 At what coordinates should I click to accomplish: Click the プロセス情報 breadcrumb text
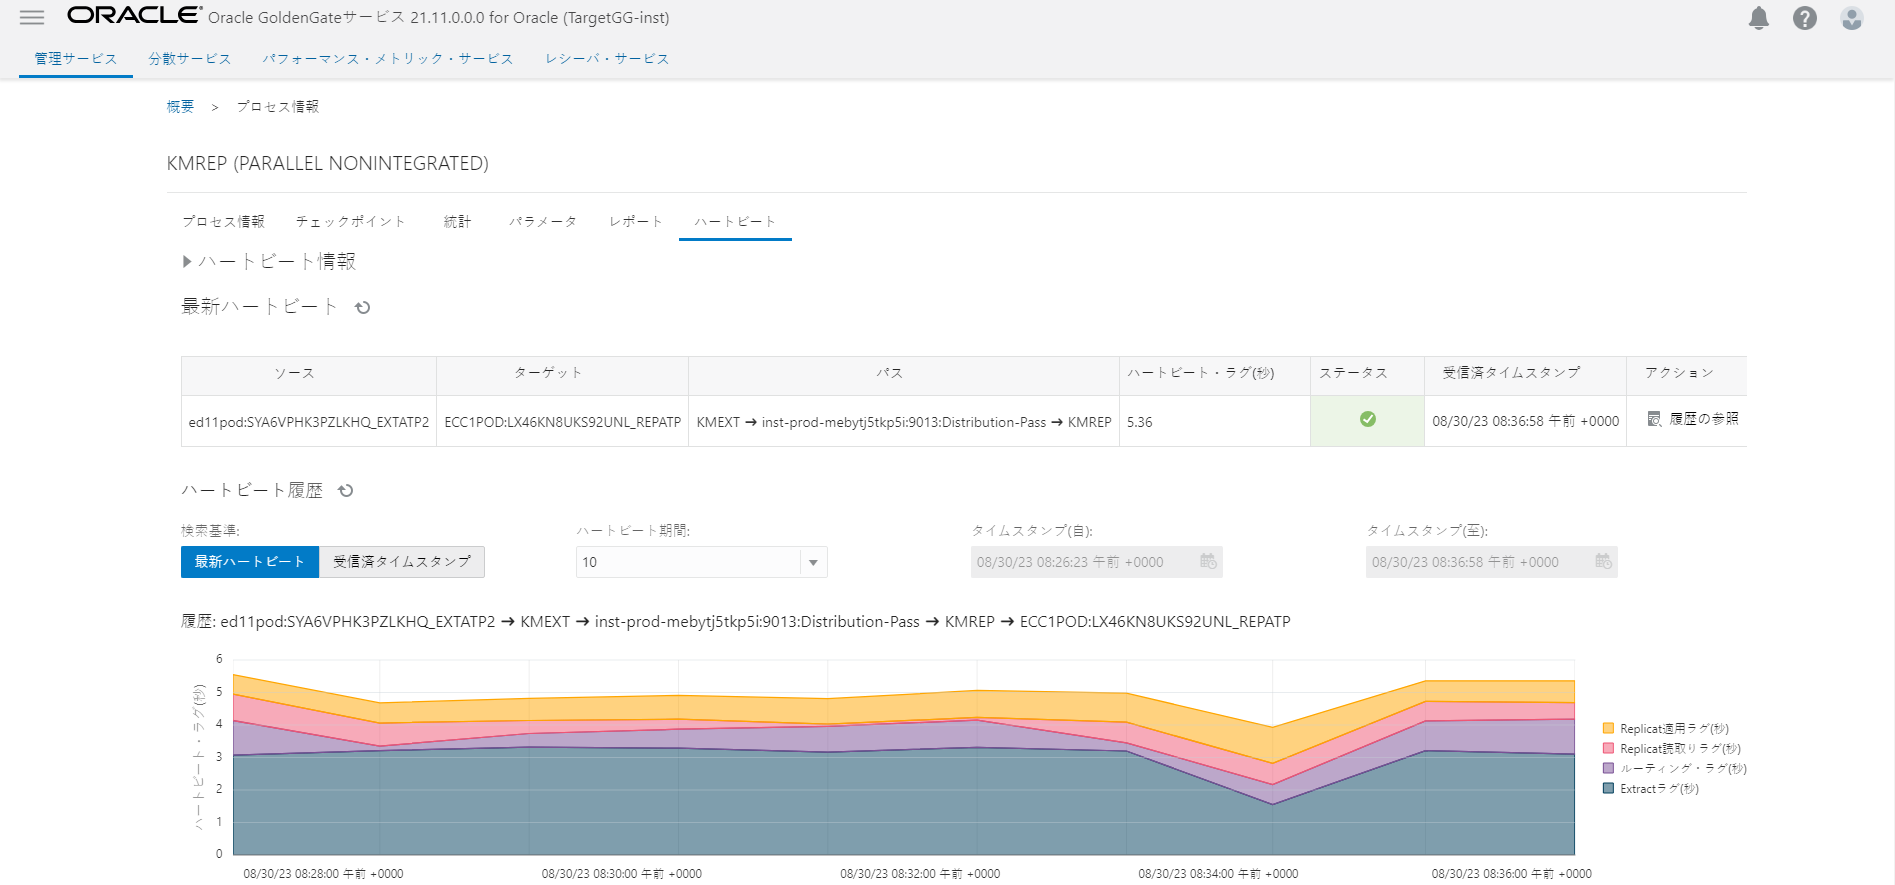[278, 107]
